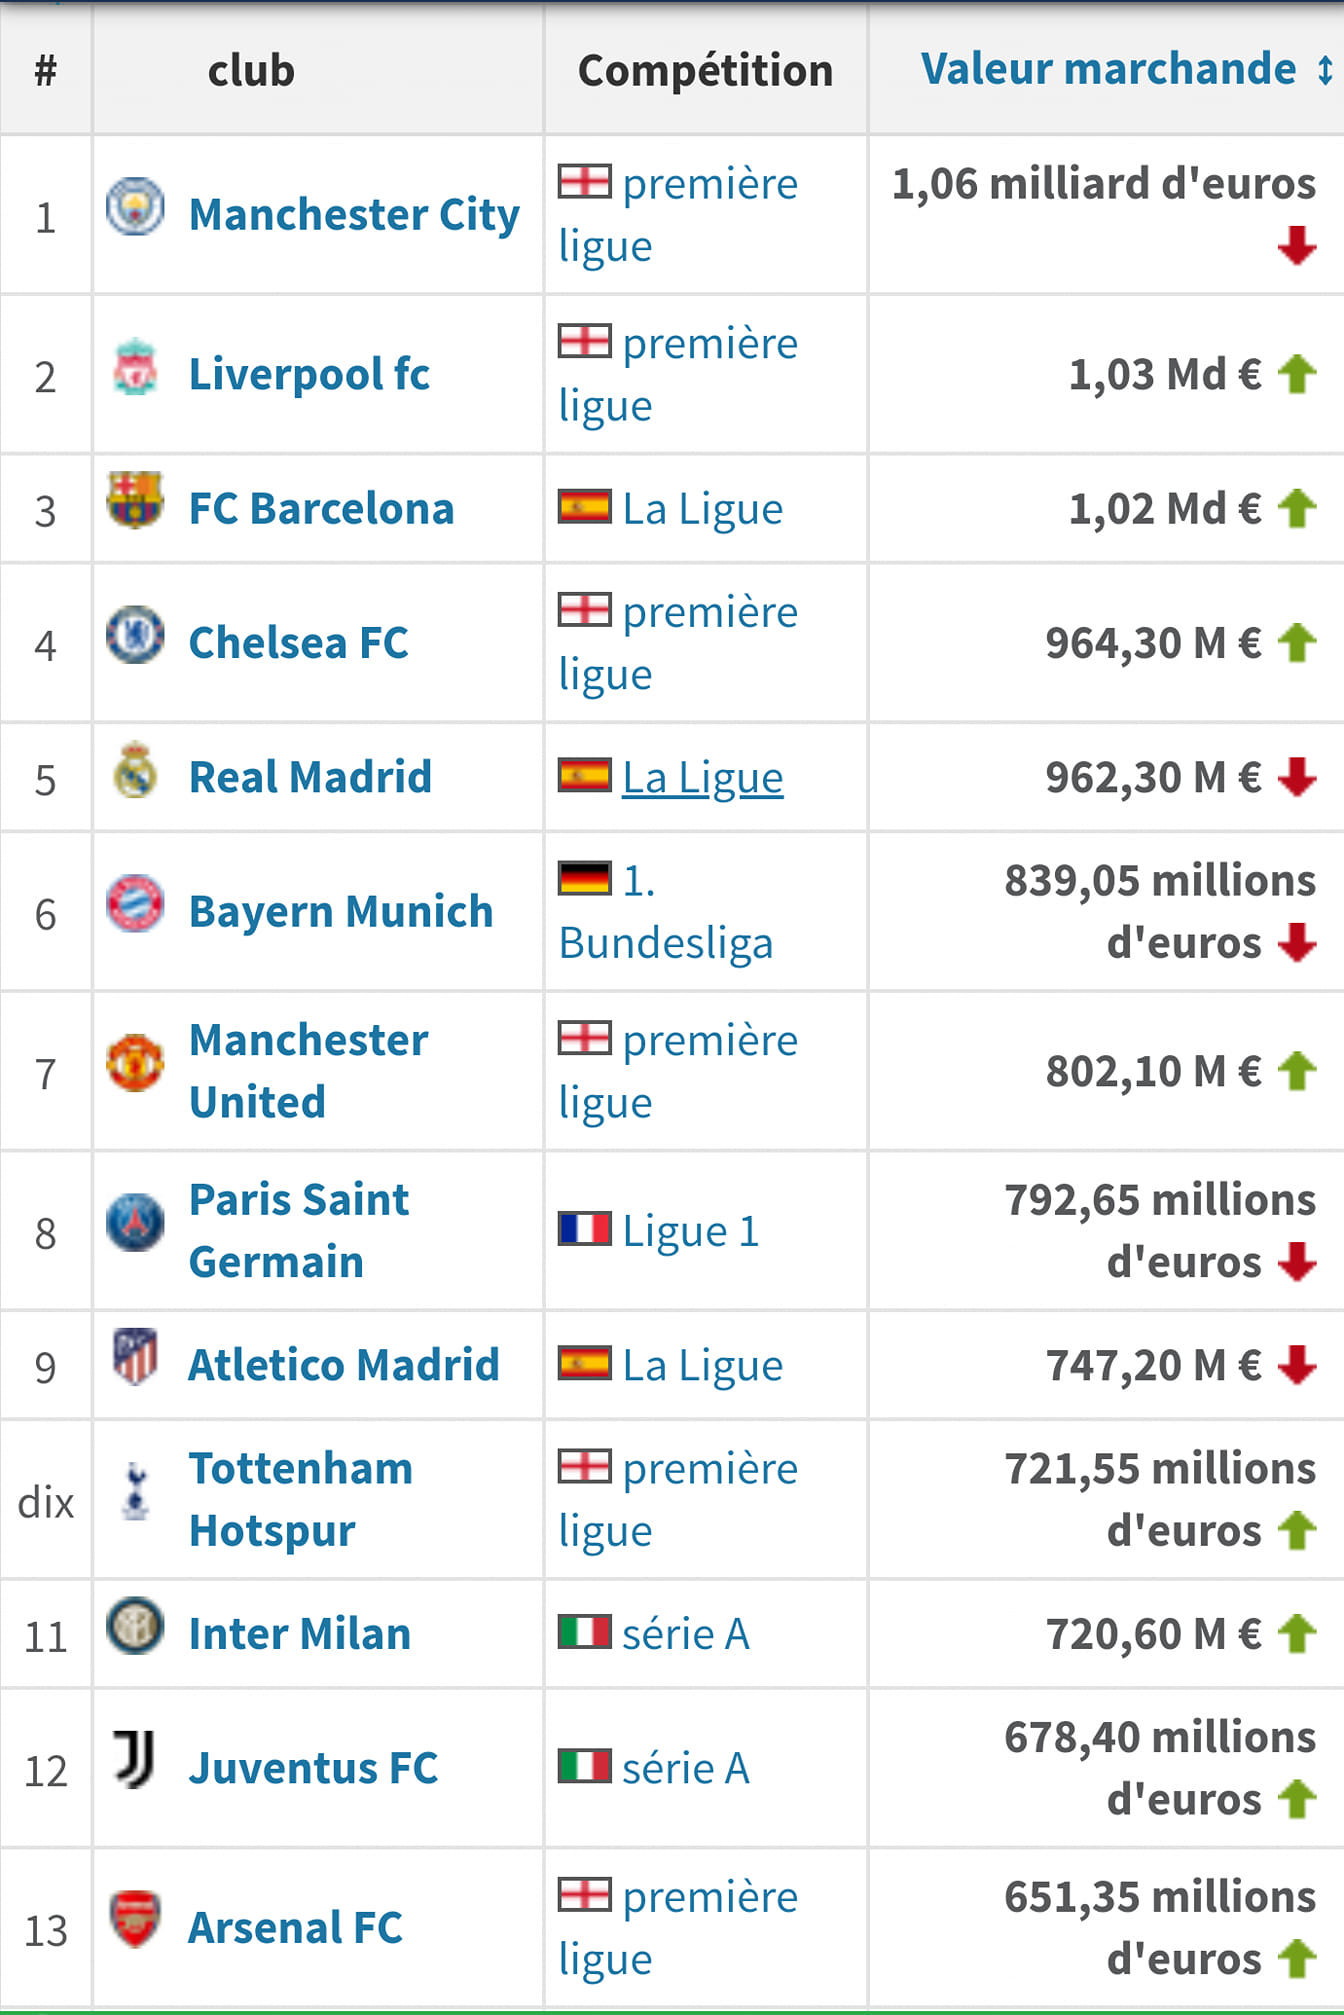Open Atletico Madrid club page link

click(344, 1365)
